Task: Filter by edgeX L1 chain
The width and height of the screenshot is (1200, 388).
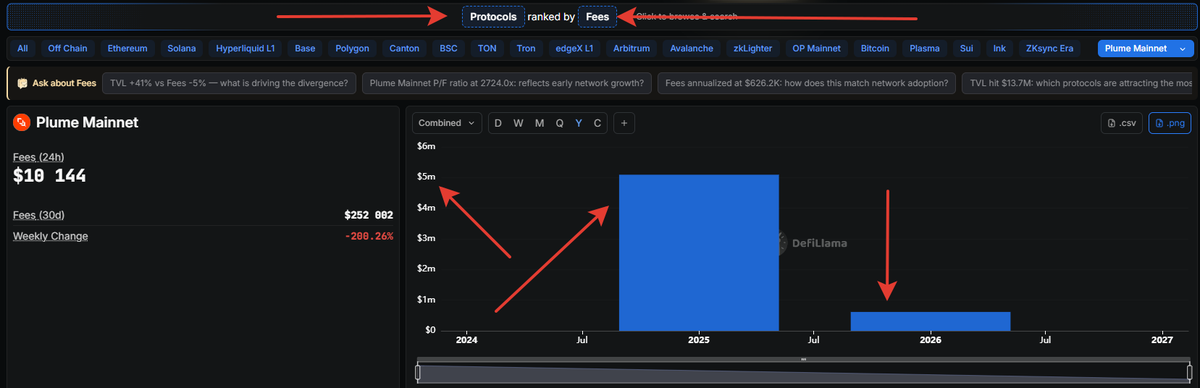Action: tap(575, 48)
